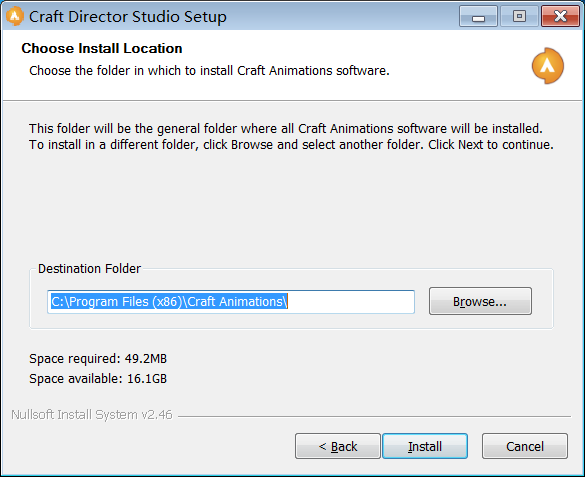The image size is (585, 477).
Task: Open the Browse folder dialog
Action: click(480, 301)
